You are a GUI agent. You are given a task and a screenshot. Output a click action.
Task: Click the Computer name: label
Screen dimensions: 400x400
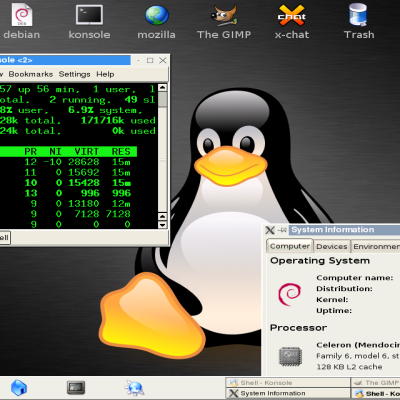pos(355,278)
